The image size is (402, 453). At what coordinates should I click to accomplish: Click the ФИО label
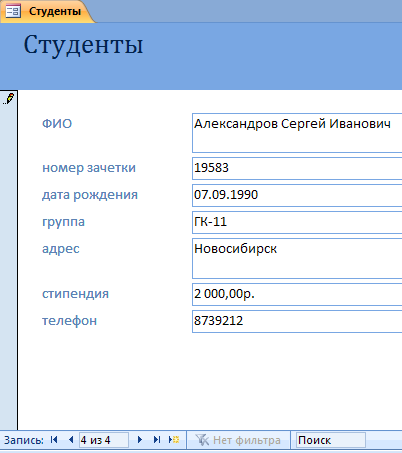pyautogui.click(x=57, y=124)
